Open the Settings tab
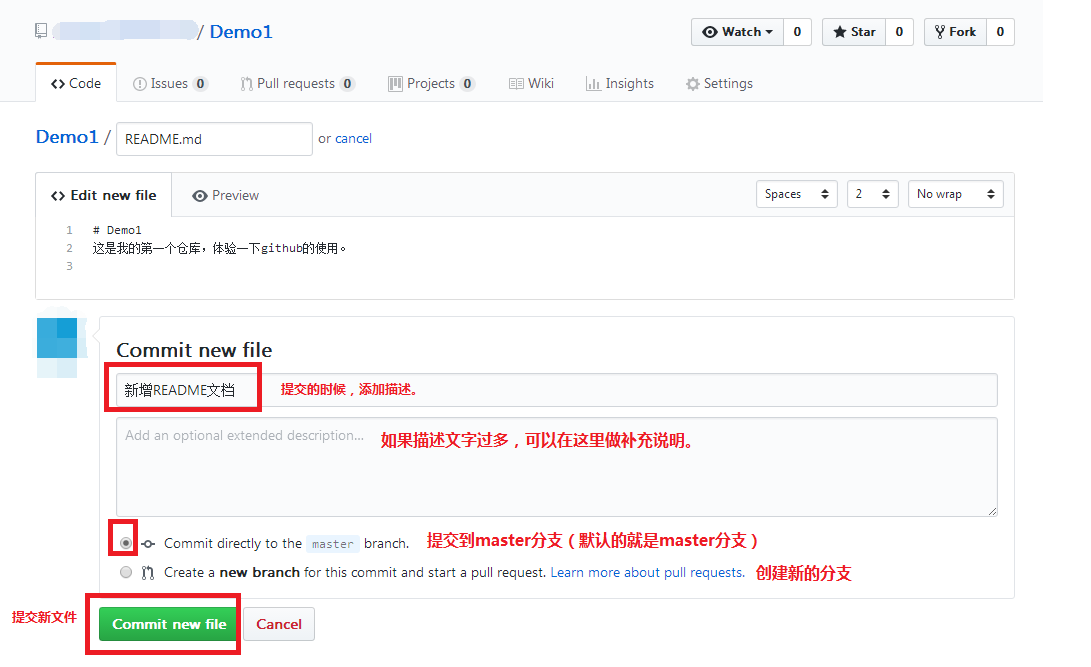Viewport: 1091px width, 667px height. (x=719, y=83)
